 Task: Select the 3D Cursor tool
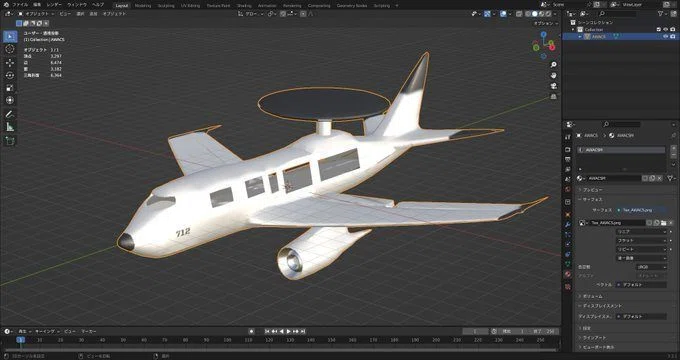coord(10,49)
